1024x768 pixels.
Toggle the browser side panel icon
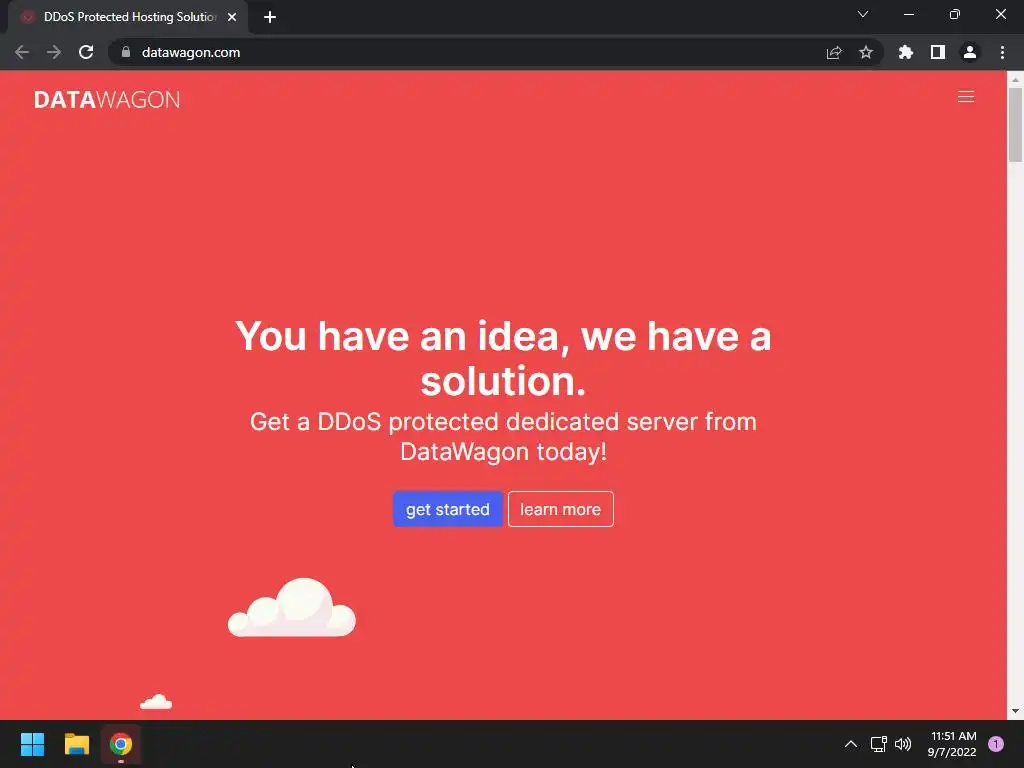[938, 52]
